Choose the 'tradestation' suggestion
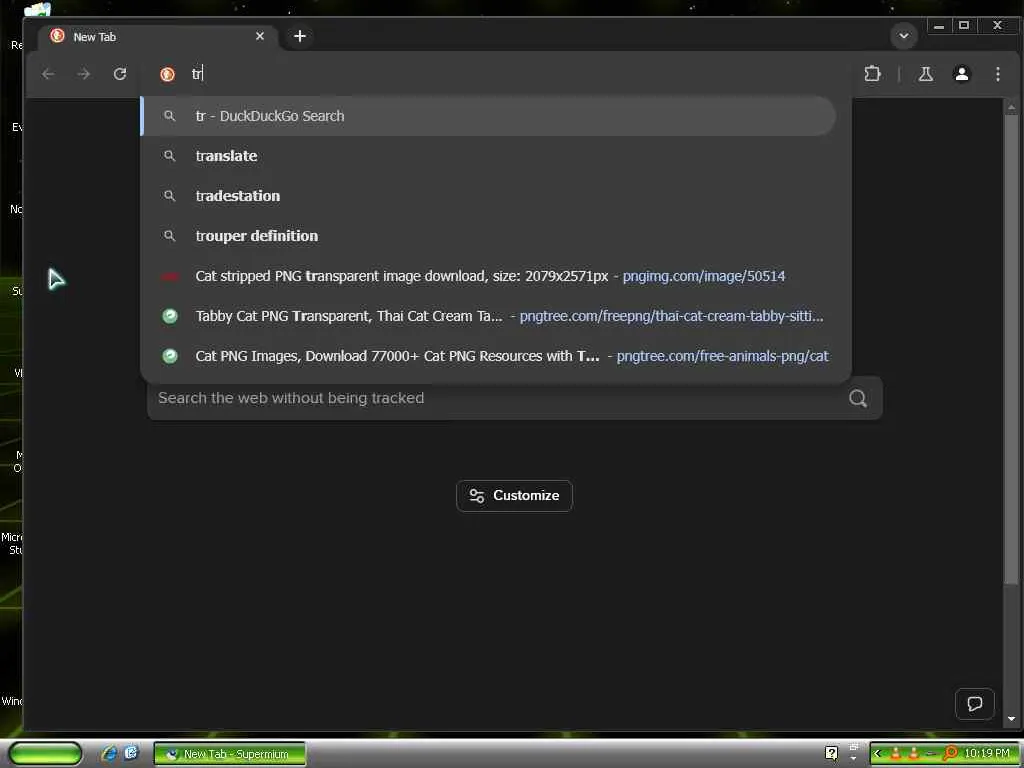The height and width of the screenshot is (768, 1024). [x=488, y=196]
